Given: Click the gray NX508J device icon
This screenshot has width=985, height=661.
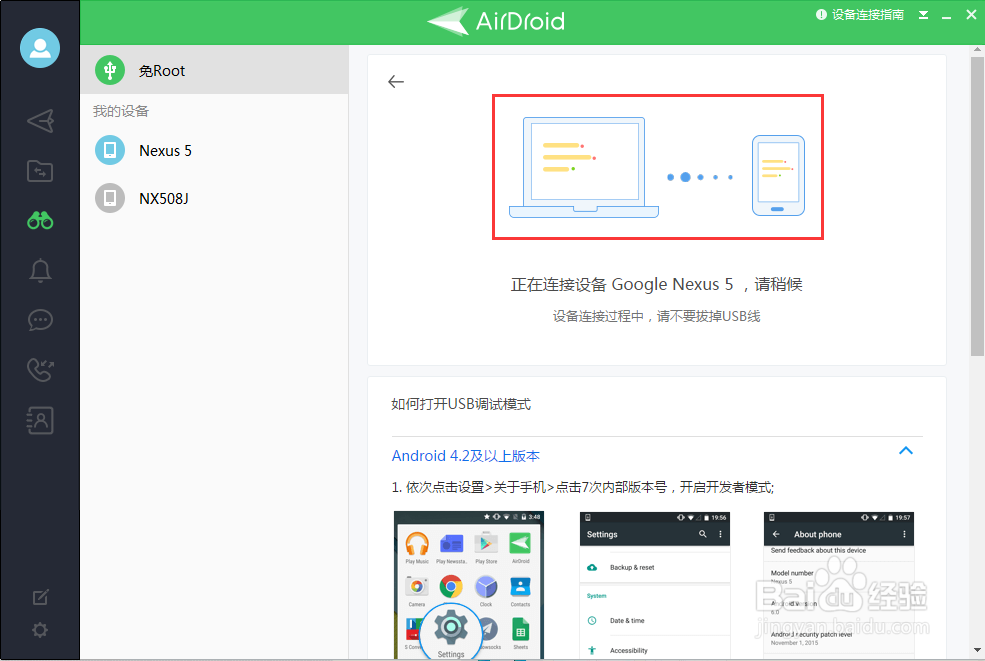Looking at the screenshot, I should 110,198.
